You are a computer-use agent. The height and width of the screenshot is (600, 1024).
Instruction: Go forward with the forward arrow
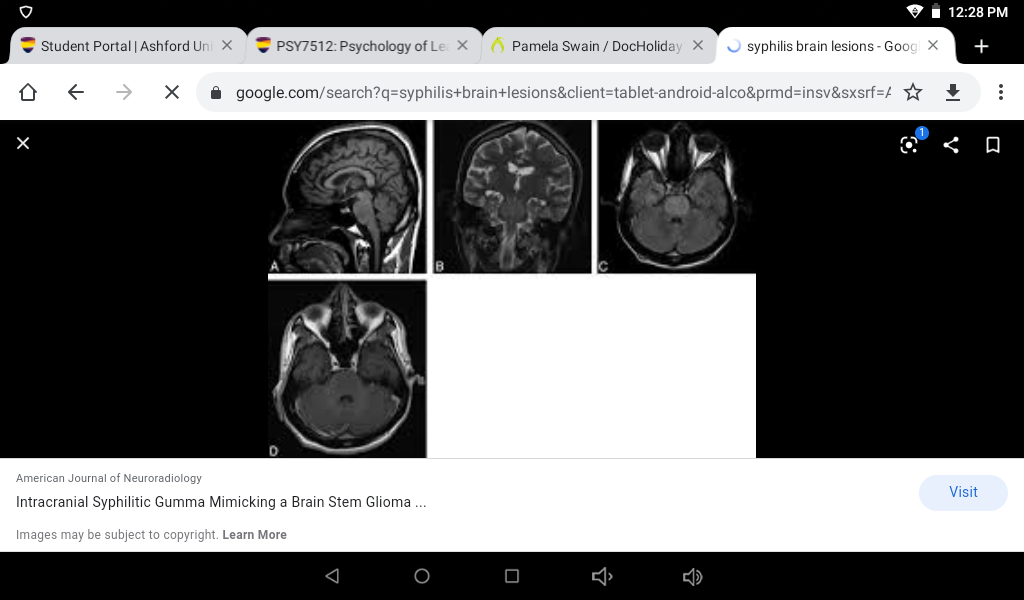[x=123, y=92]
